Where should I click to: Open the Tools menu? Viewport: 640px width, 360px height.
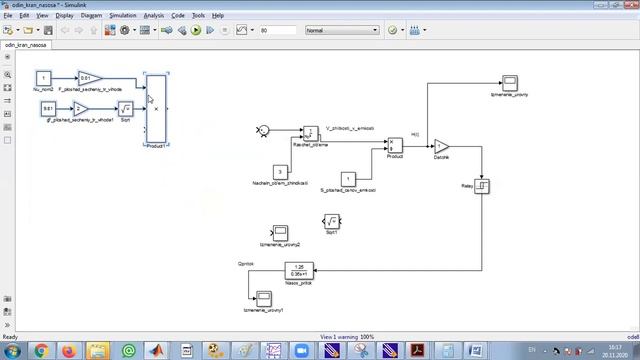tap(198, 16)
